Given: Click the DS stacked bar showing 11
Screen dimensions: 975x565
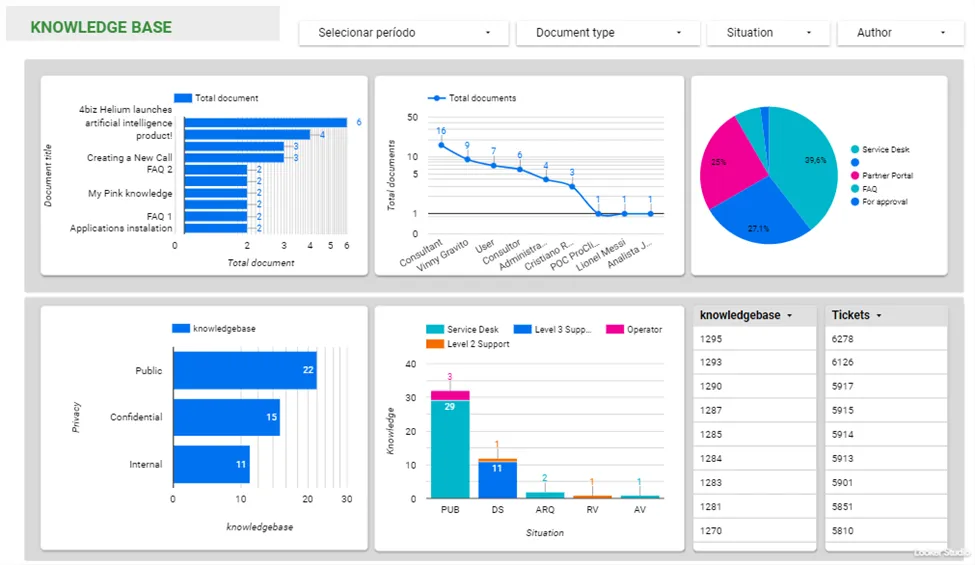Looking at the screenshot, I should (497, 479).
